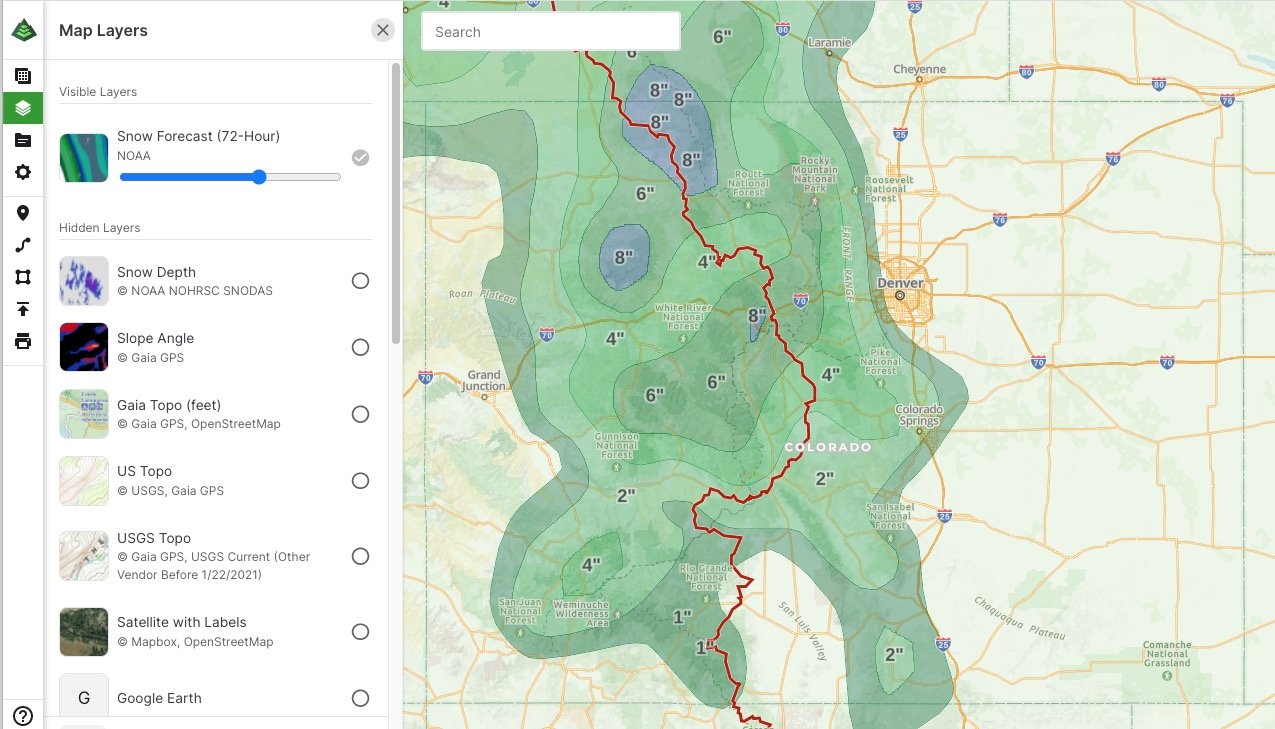The width and height of the screenshot is (1275, 729).
Task: Click the Routt National Forest label
Action: click(748, 184)
